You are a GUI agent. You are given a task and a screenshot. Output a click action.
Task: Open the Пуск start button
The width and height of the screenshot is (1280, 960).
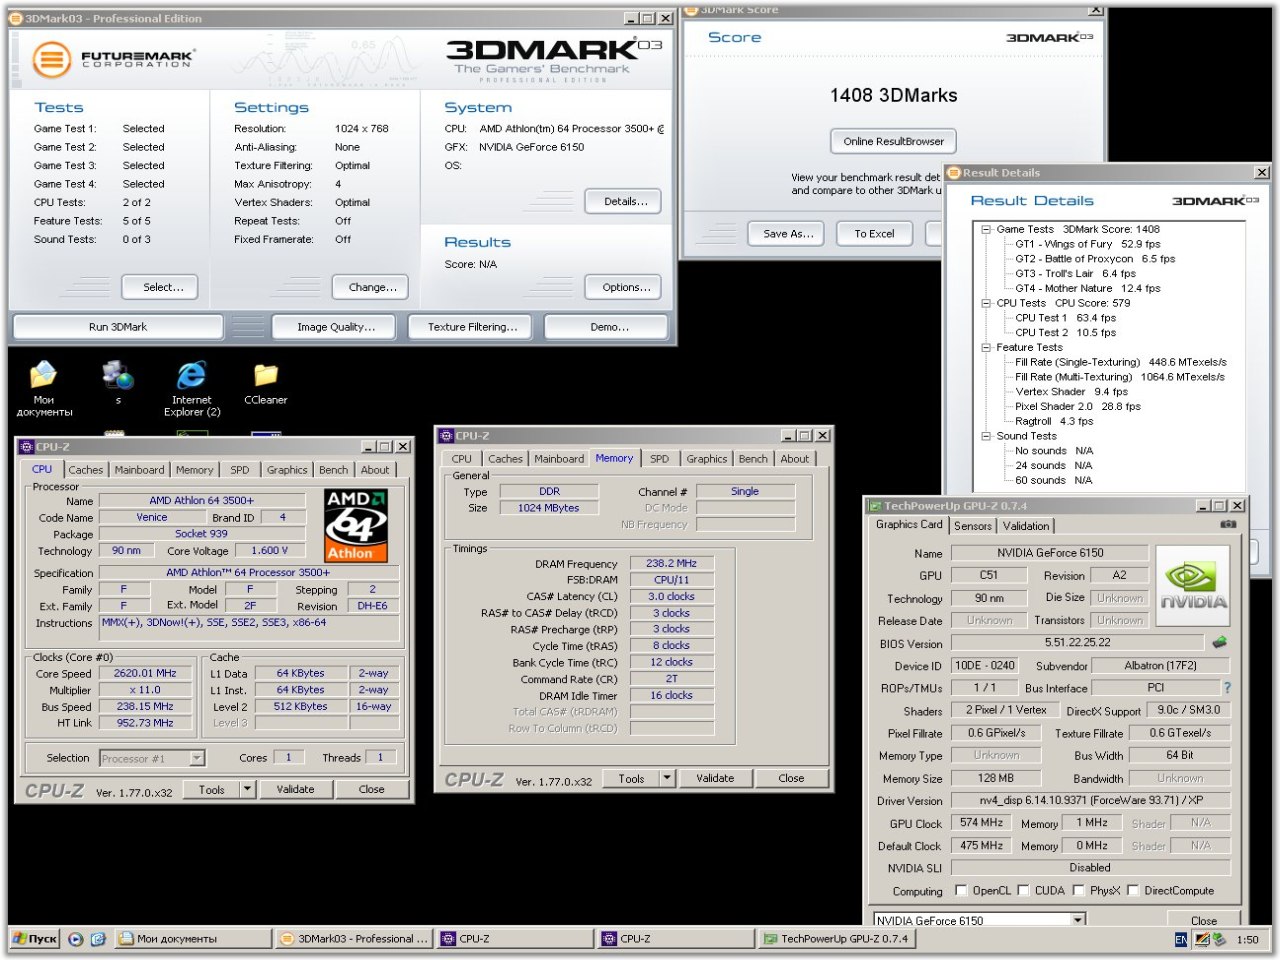tap(35, 939)
